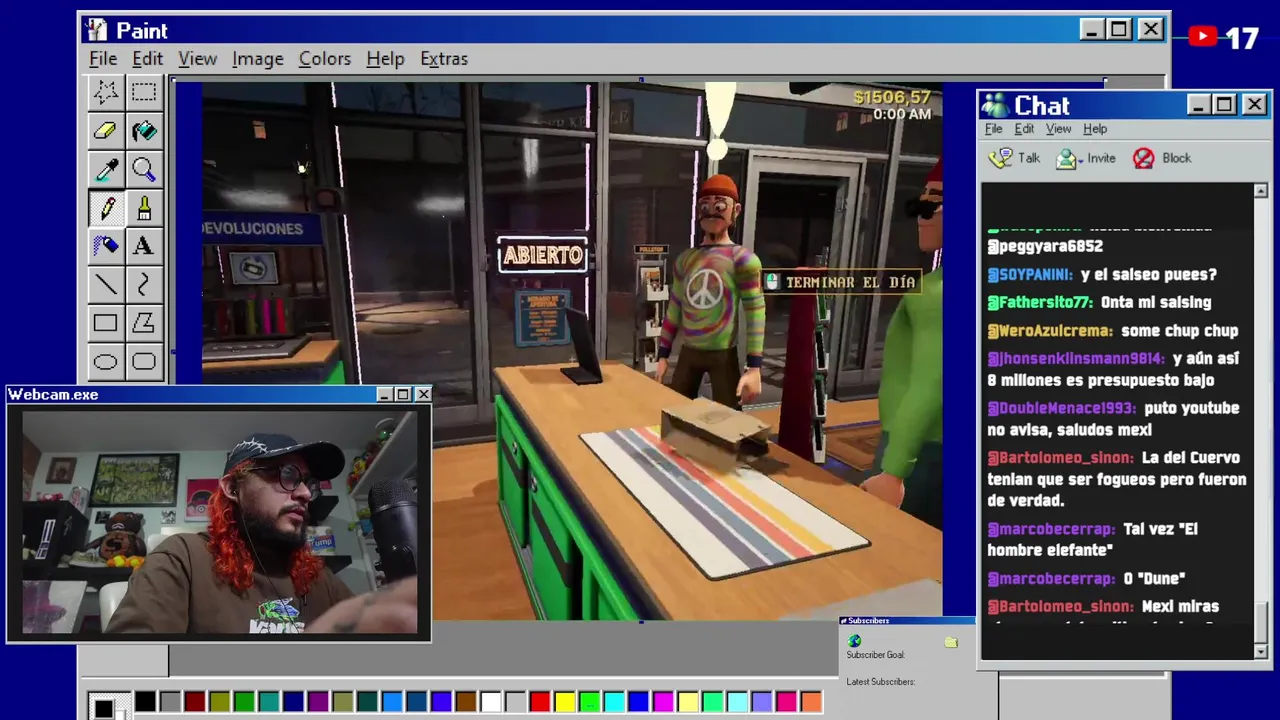Image resolution: width=1280 pixels, height=720 pixels.
Task: Choose the straight Line tool
Action: [105, 285]
